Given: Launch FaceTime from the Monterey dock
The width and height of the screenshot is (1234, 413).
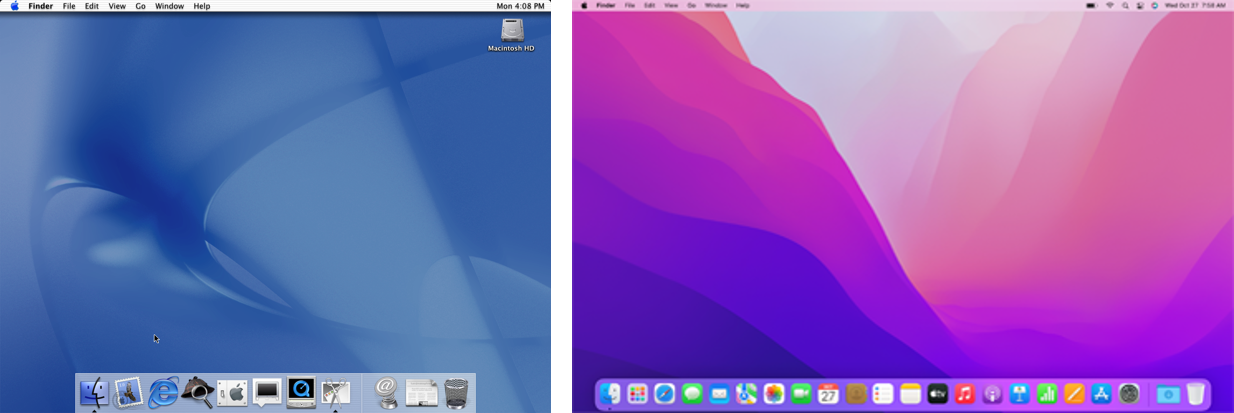Looking at the screenshot, I should [801, 394].
